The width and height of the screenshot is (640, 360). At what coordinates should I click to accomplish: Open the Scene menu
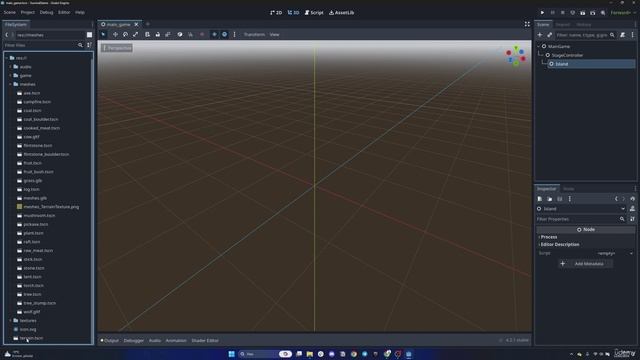click(x=9, y=13)
